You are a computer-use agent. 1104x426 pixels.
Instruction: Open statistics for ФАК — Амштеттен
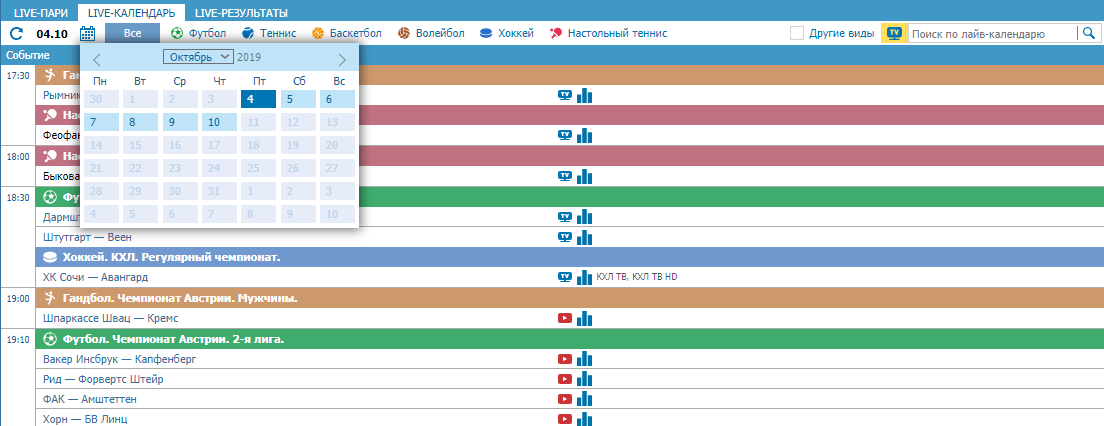[x=584, y=399]
